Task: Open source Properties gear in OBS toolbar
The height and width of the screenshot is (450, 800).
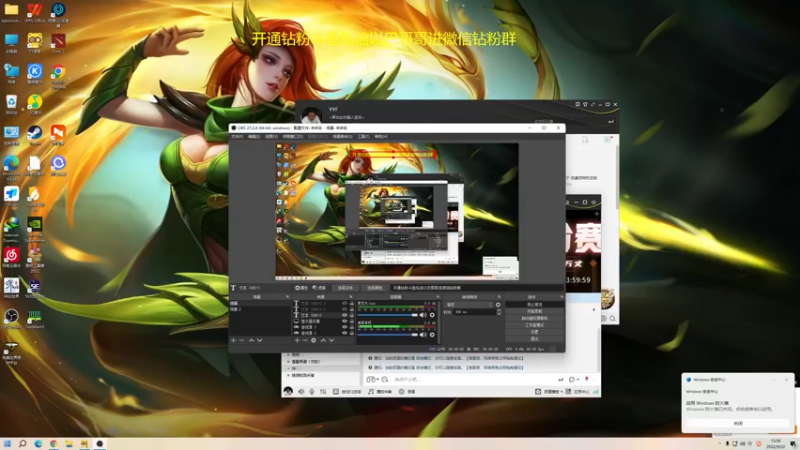Action: [x=301, y=288]
